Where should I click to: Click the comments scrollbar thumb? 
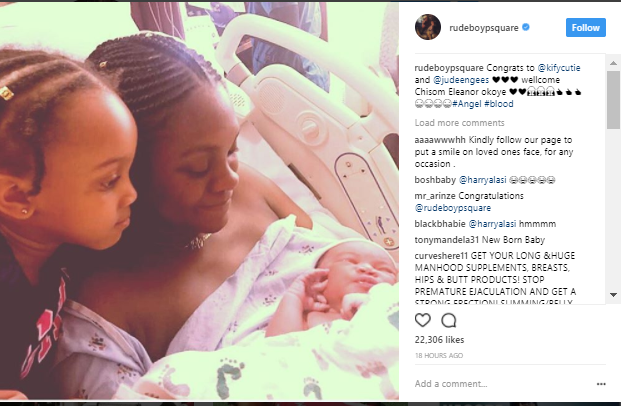[613, 100]
